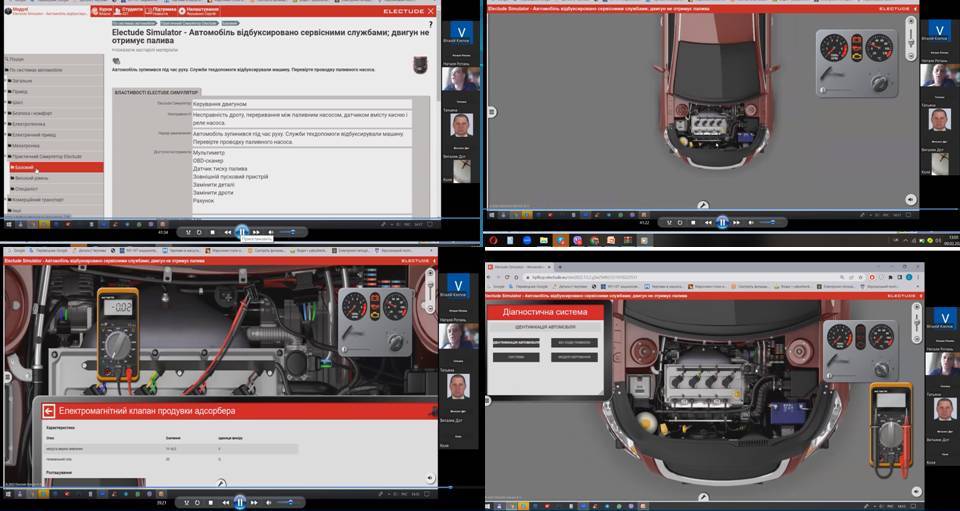Click the warning lights cluster in top-view car simulator
Image resolution: width=960 pixels, height=511 pixels.
857,47
